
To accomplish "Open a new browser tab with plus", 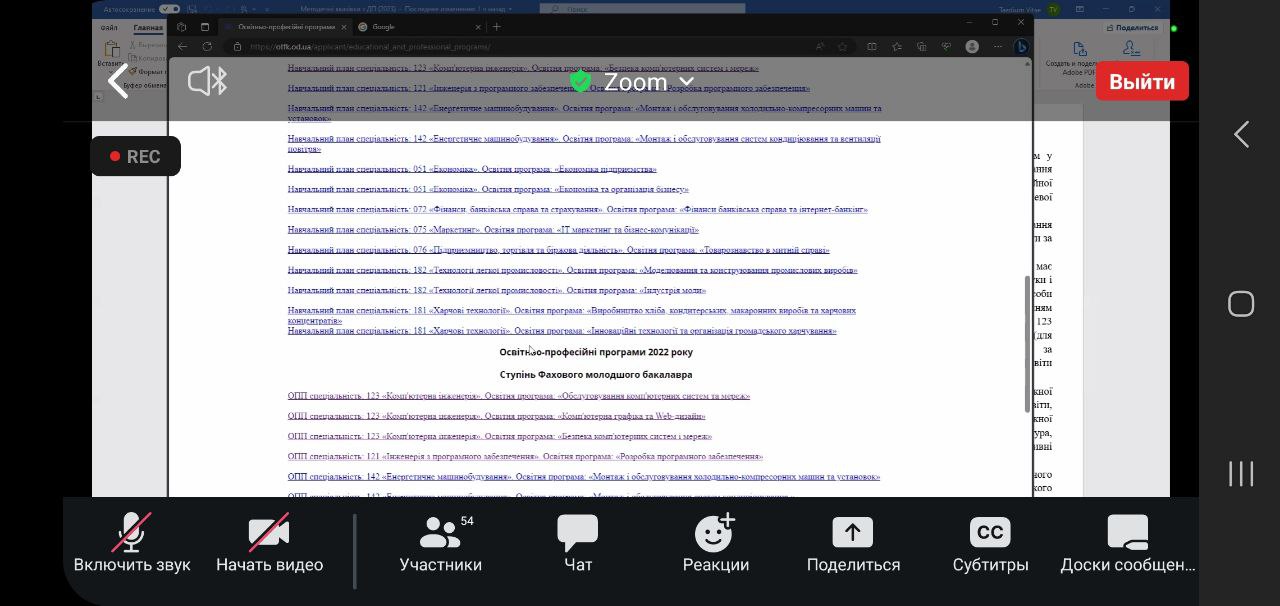I will point(496,27).
